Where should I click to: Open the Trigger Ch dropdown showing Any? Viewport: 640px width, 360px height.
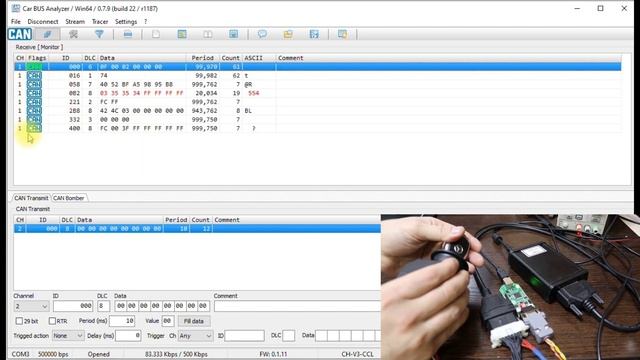point(195,336)
